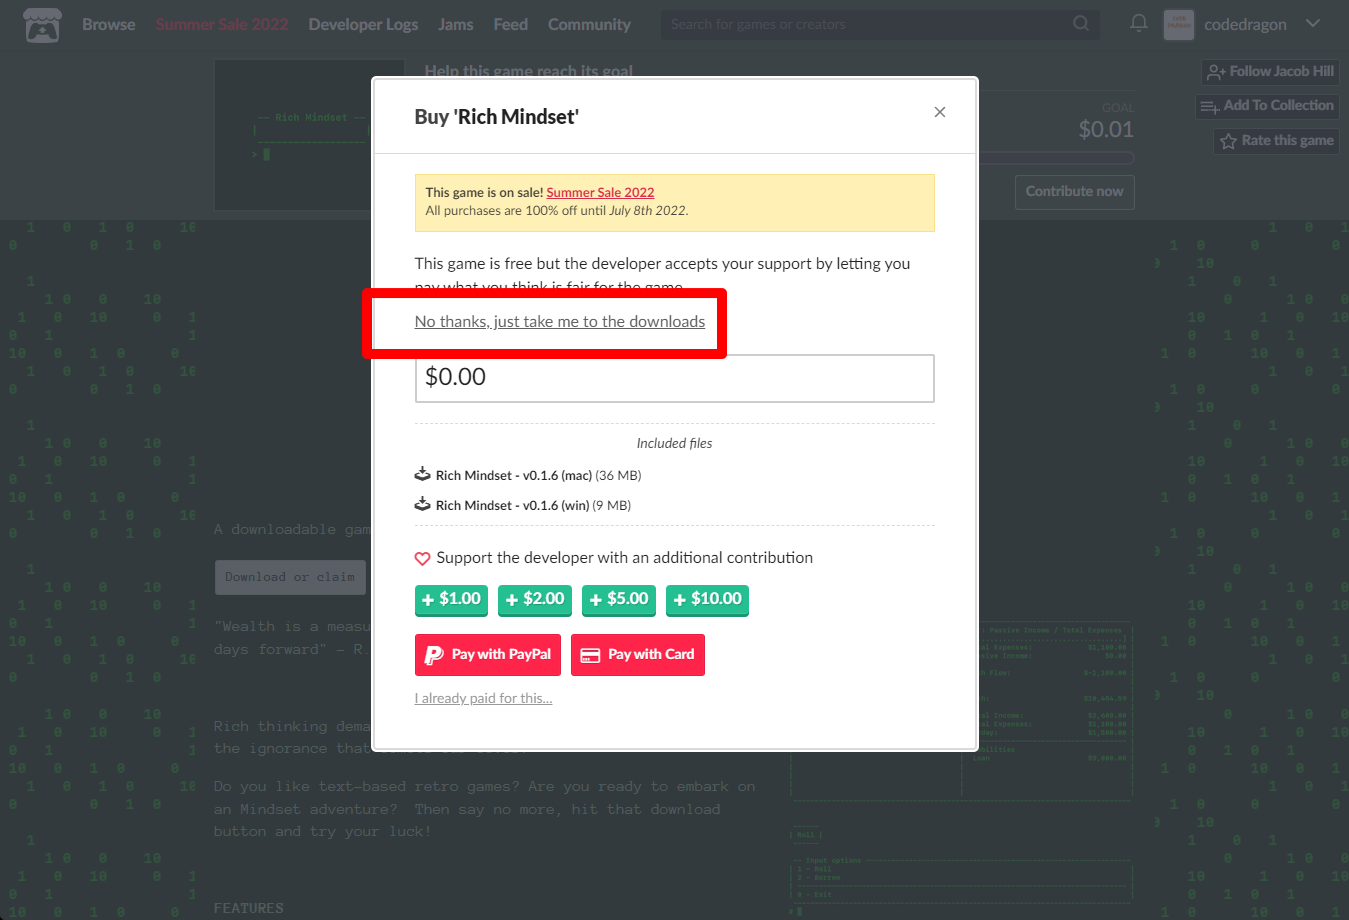
Task: Click No thanks, just take me to the downloads
Action: click(x=560, y=321)
